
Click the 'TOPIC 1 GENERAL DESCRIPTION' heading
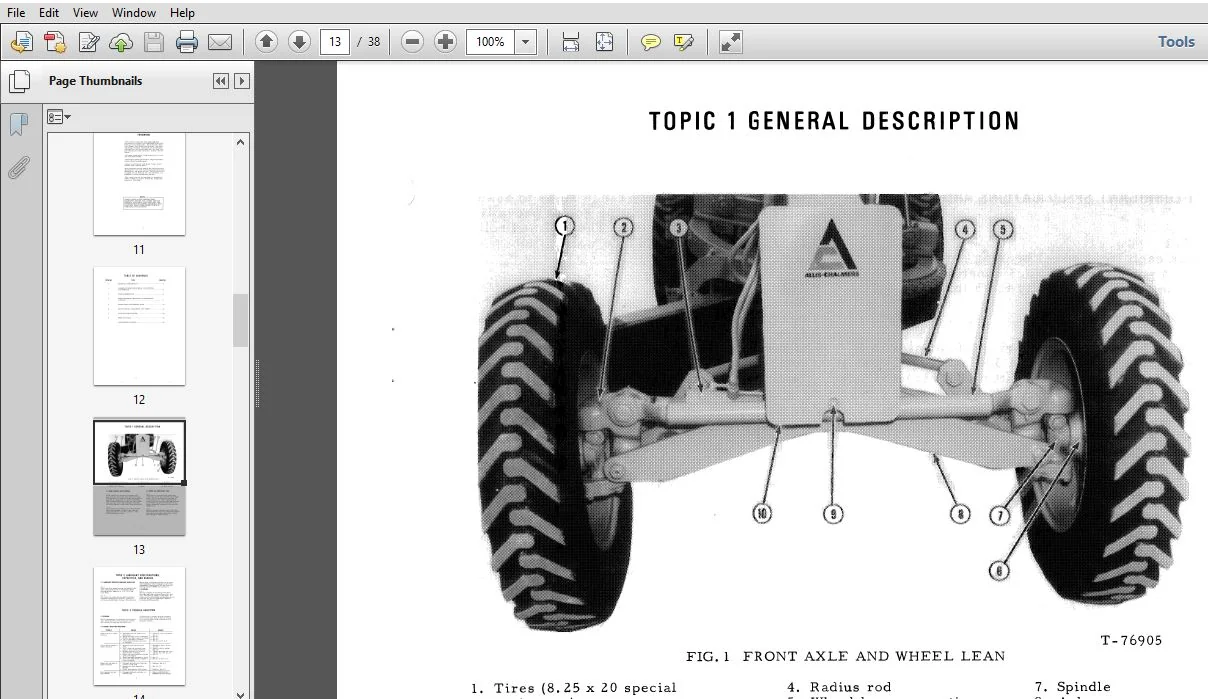coord(834,122)
